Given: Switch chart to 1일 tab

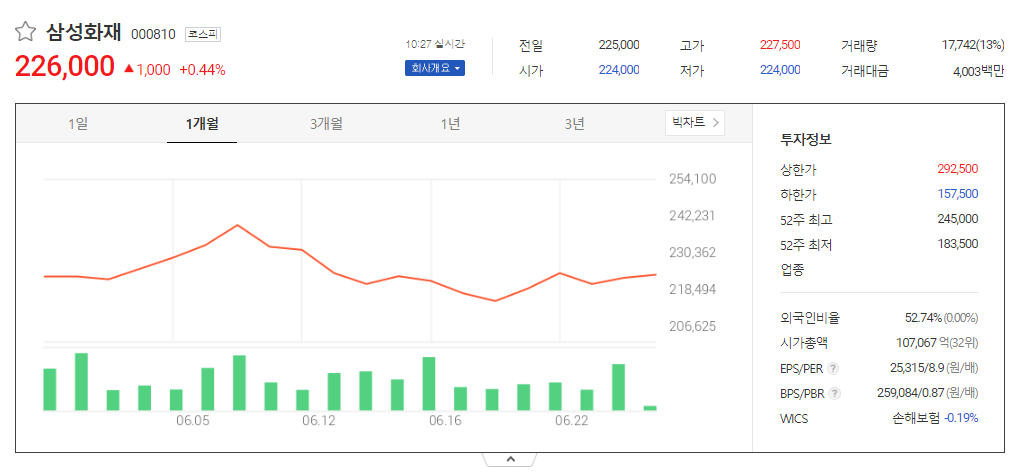Looking at the screenshot, I should 78,124.
